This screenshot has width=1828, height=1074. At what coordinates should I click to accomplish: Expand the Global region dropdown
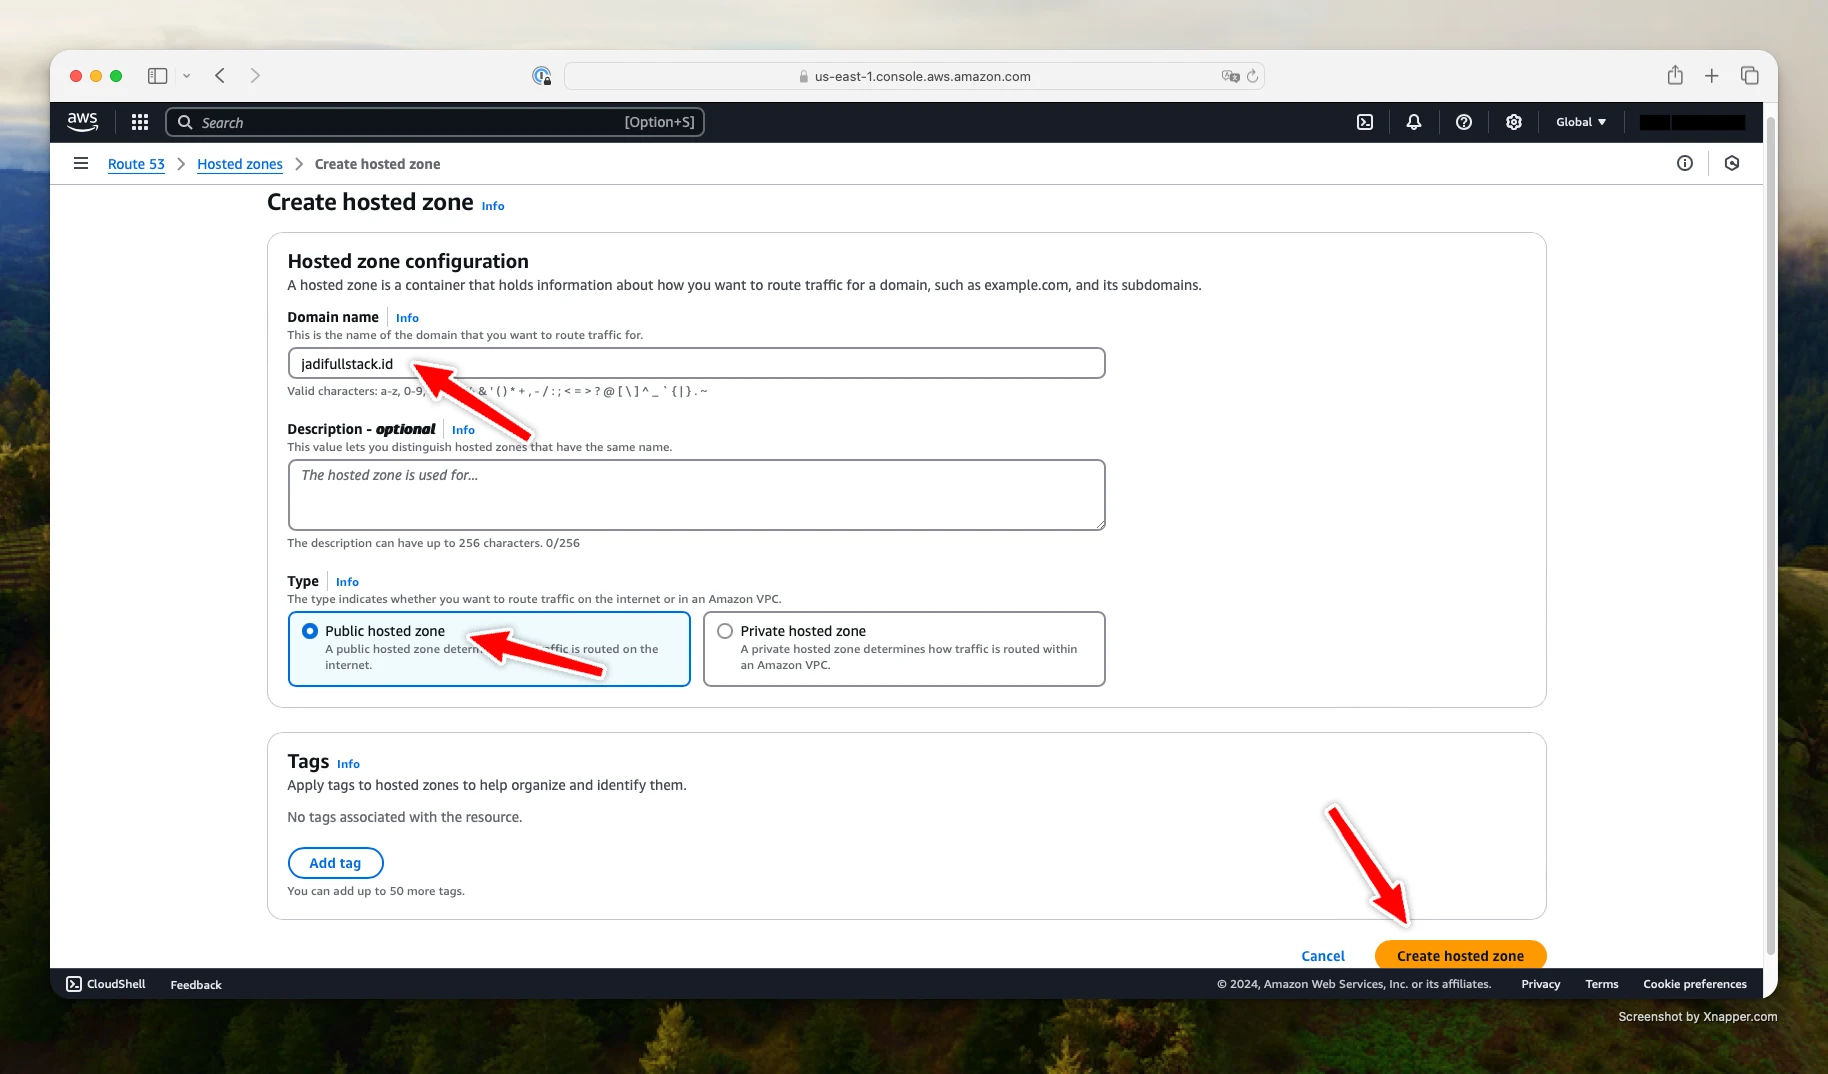[1581, 122]
